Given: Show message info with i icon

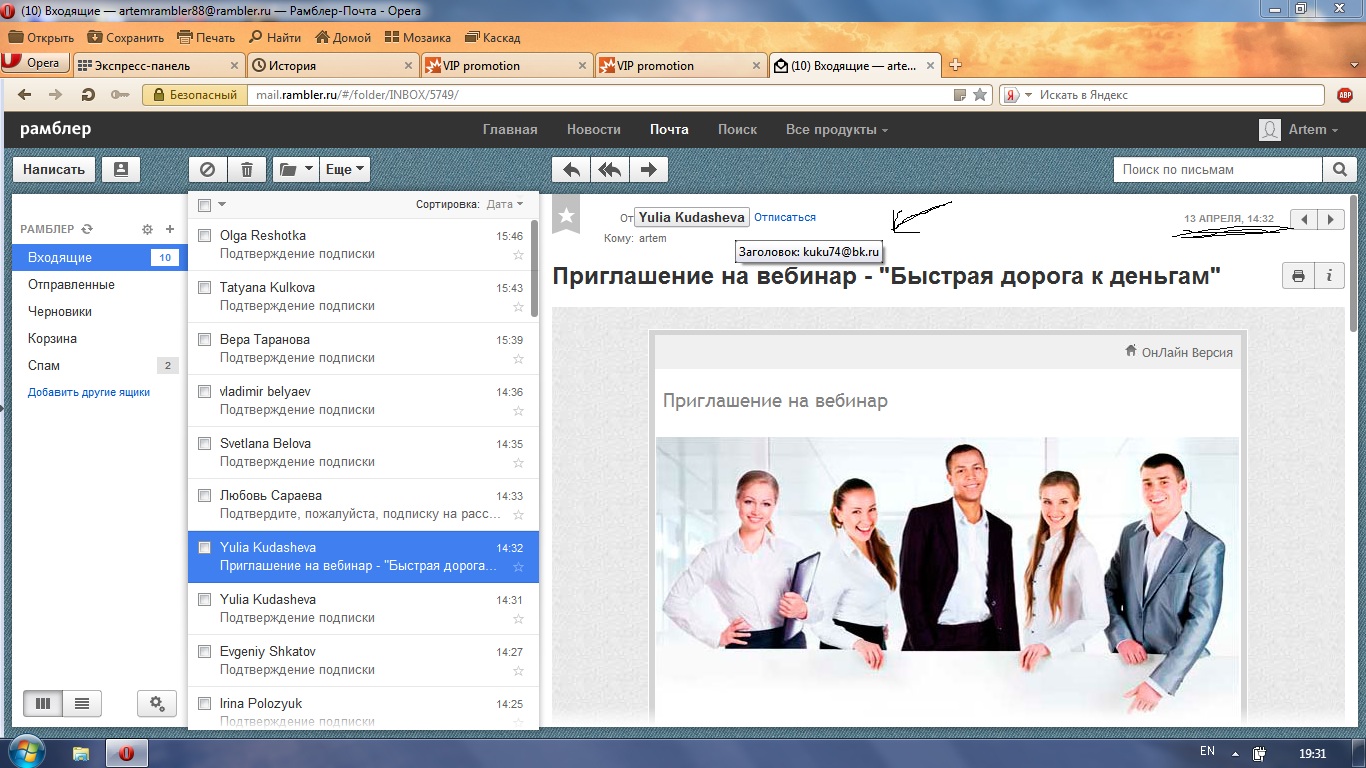Looking at the screenshot, I should coord(1329,276).
